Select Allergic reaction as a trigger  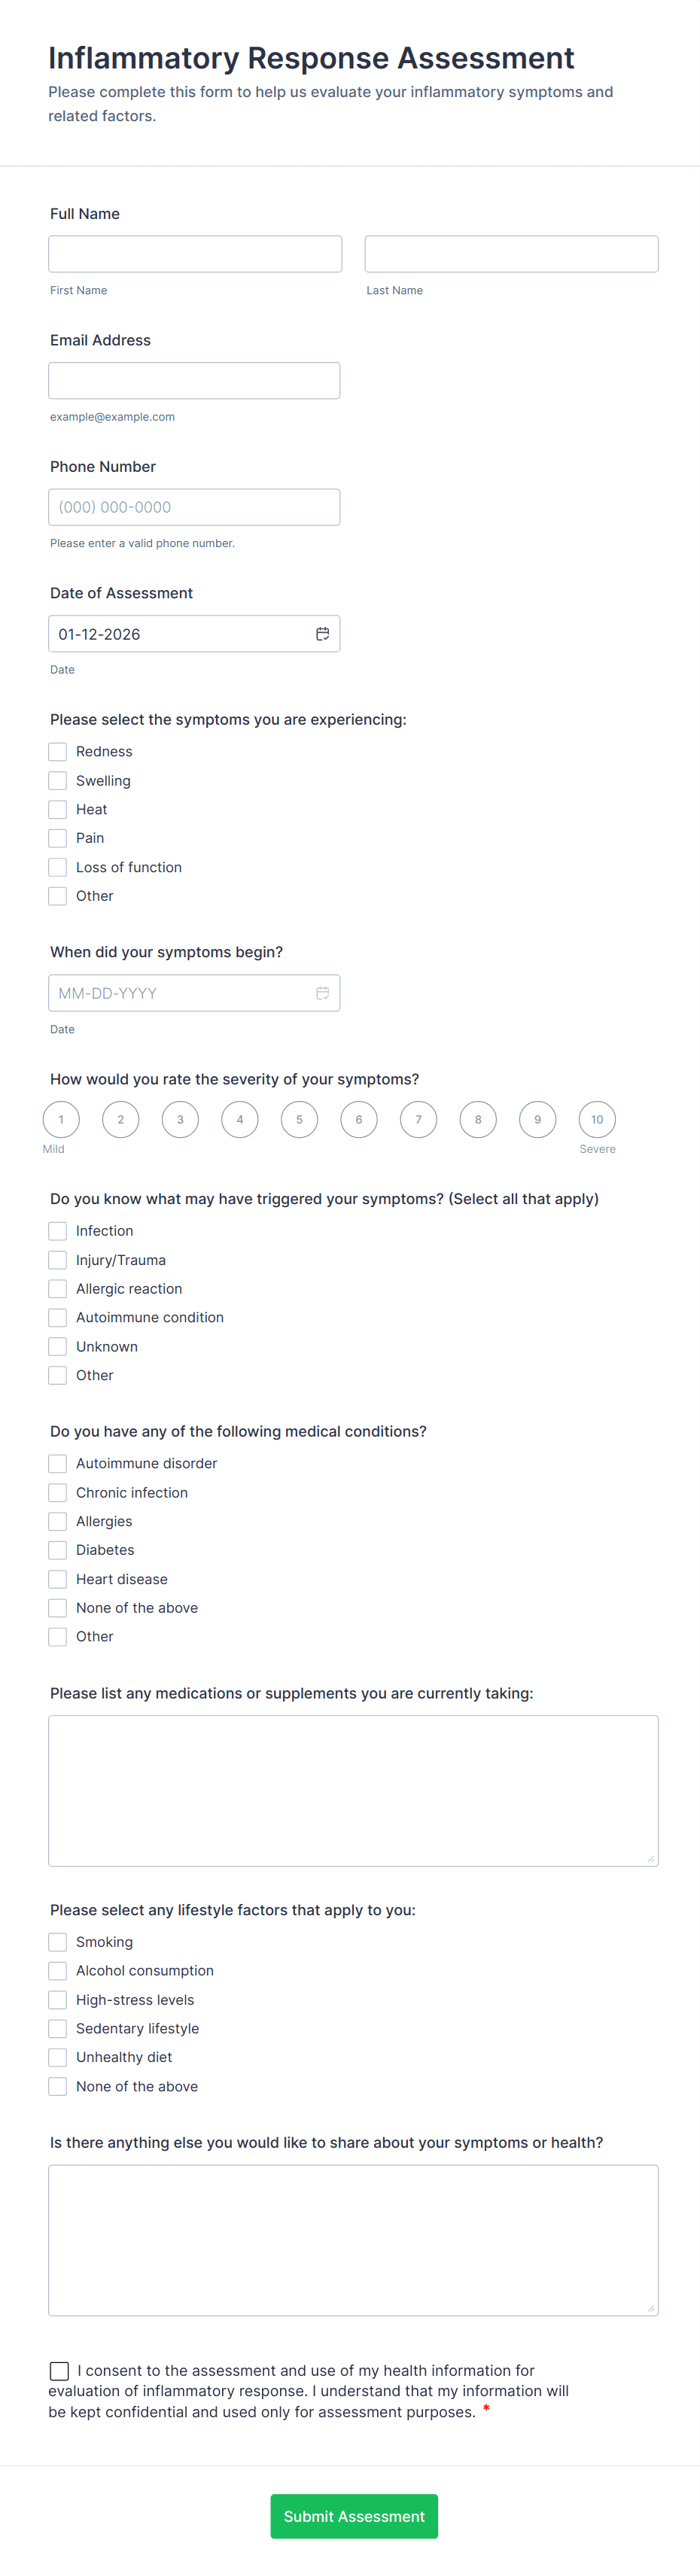coord(57,1289)
